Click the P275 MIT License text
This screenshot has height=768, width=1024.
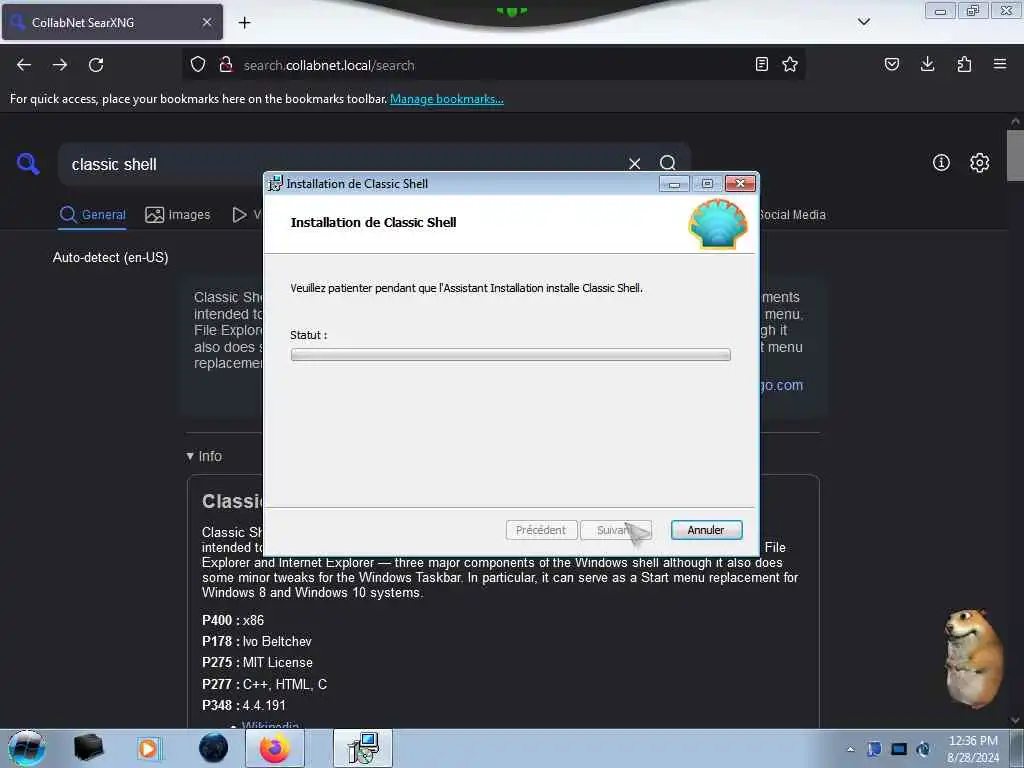coord(257,663)
